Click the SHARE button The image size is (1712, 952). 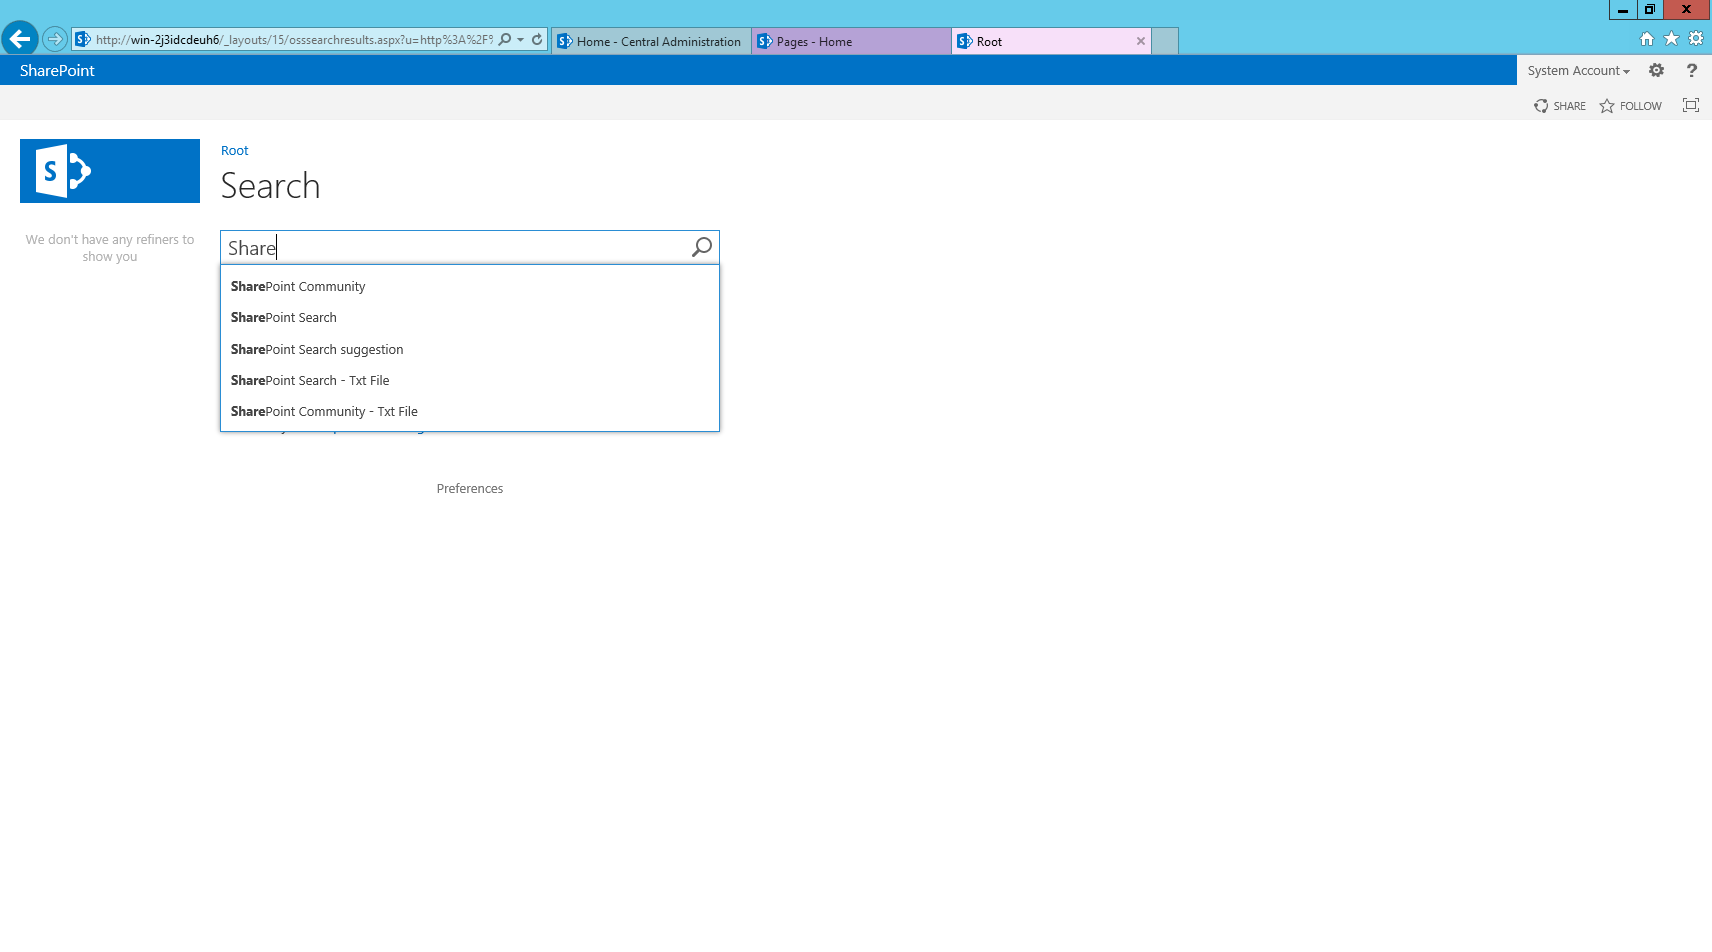click(1560, 106)
